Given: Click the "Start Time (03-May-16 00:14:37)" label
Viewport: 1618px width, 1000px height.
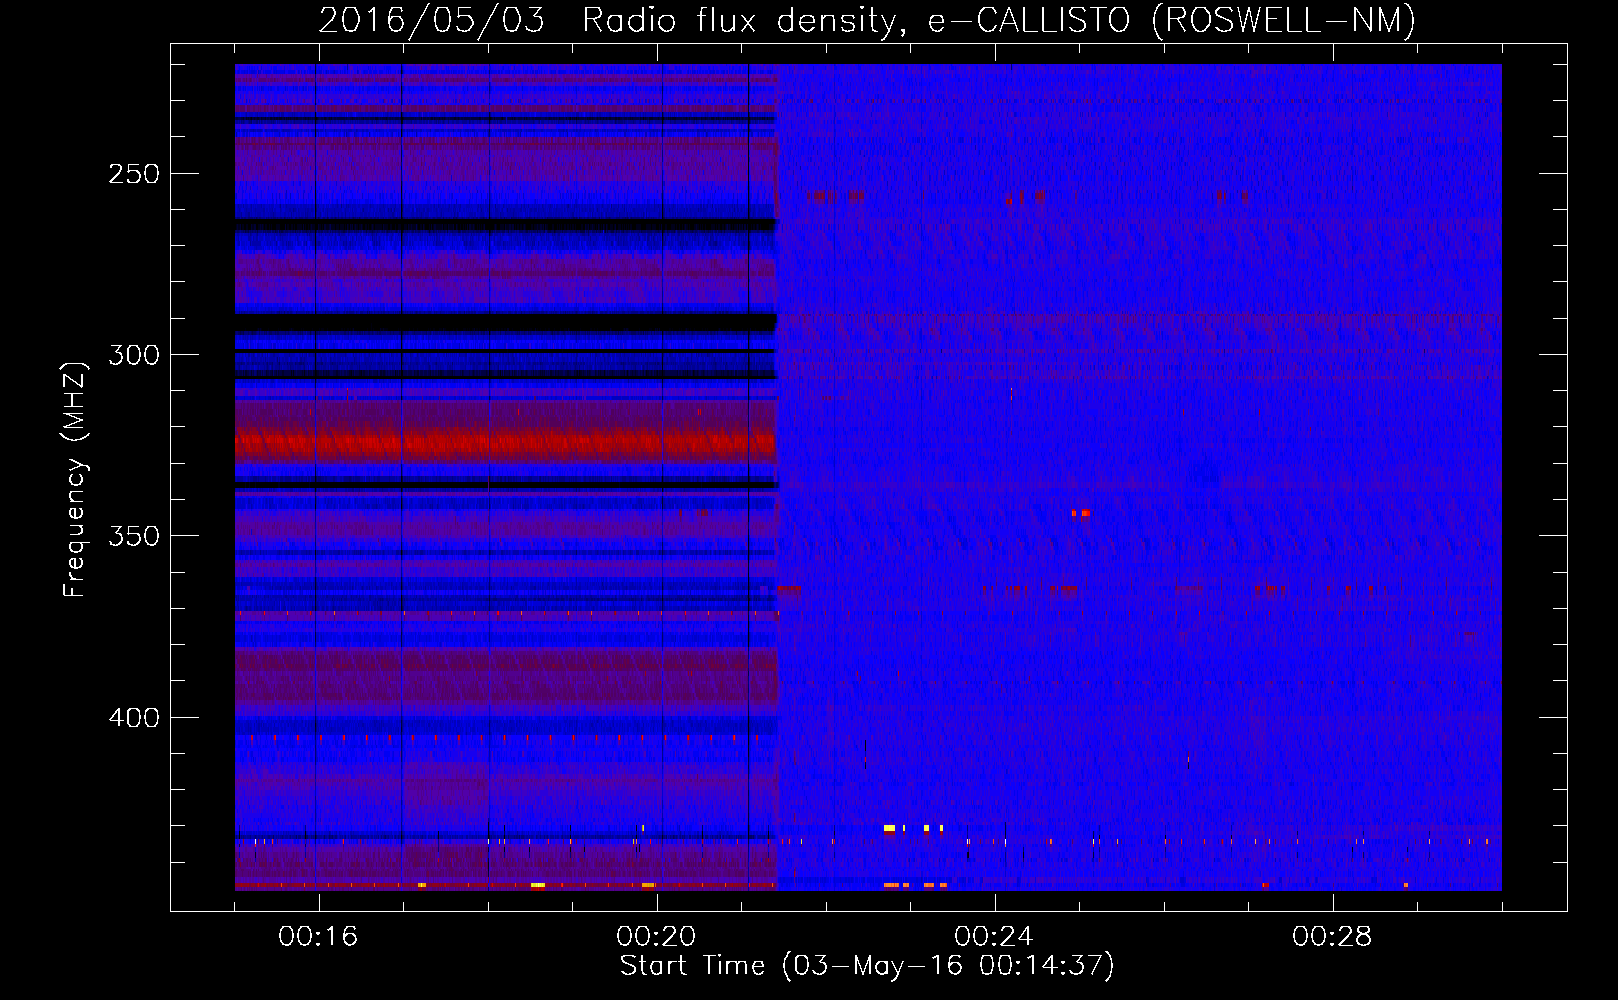Looking at the screenshot, I should (x=867, y=966).
